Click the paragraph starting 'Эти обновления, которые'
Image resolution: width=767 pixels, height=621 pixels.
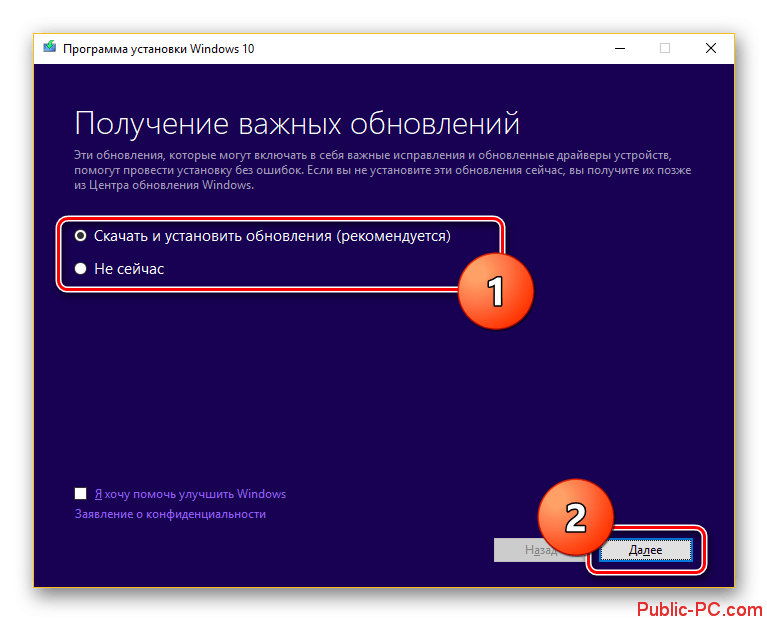(x=383, y=170)
